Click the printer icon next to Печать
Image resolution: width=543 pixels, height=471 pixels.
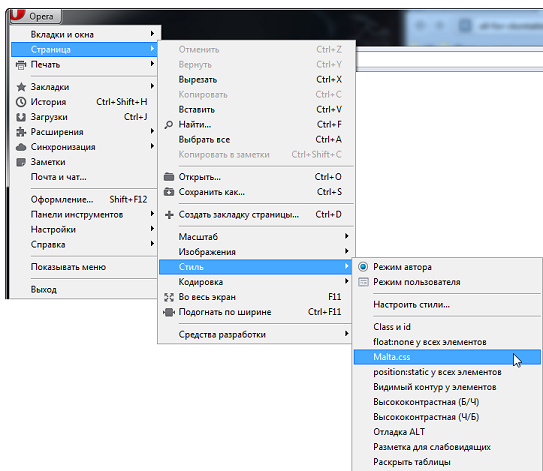pos(21,65)
